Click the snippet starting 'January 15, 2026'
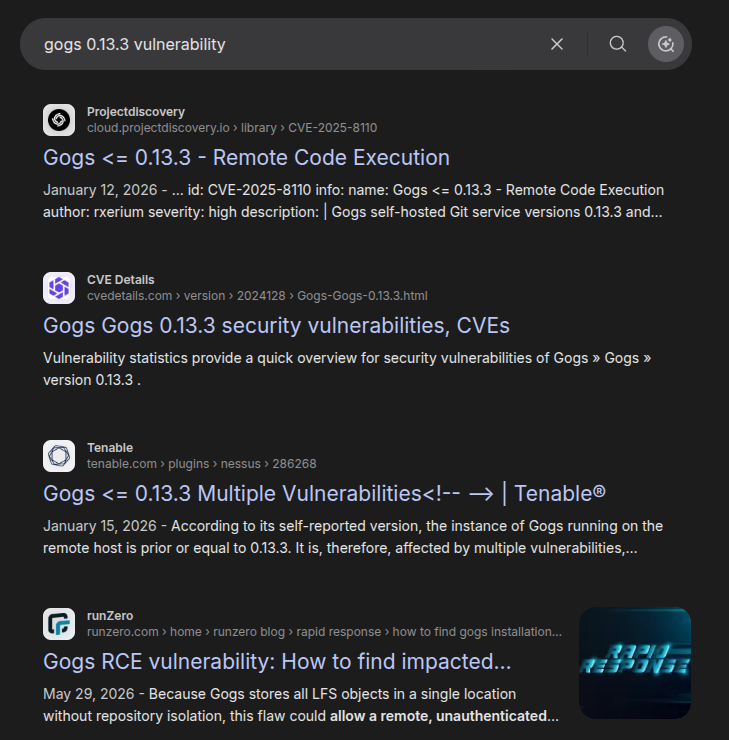 (x=353, y=537)
